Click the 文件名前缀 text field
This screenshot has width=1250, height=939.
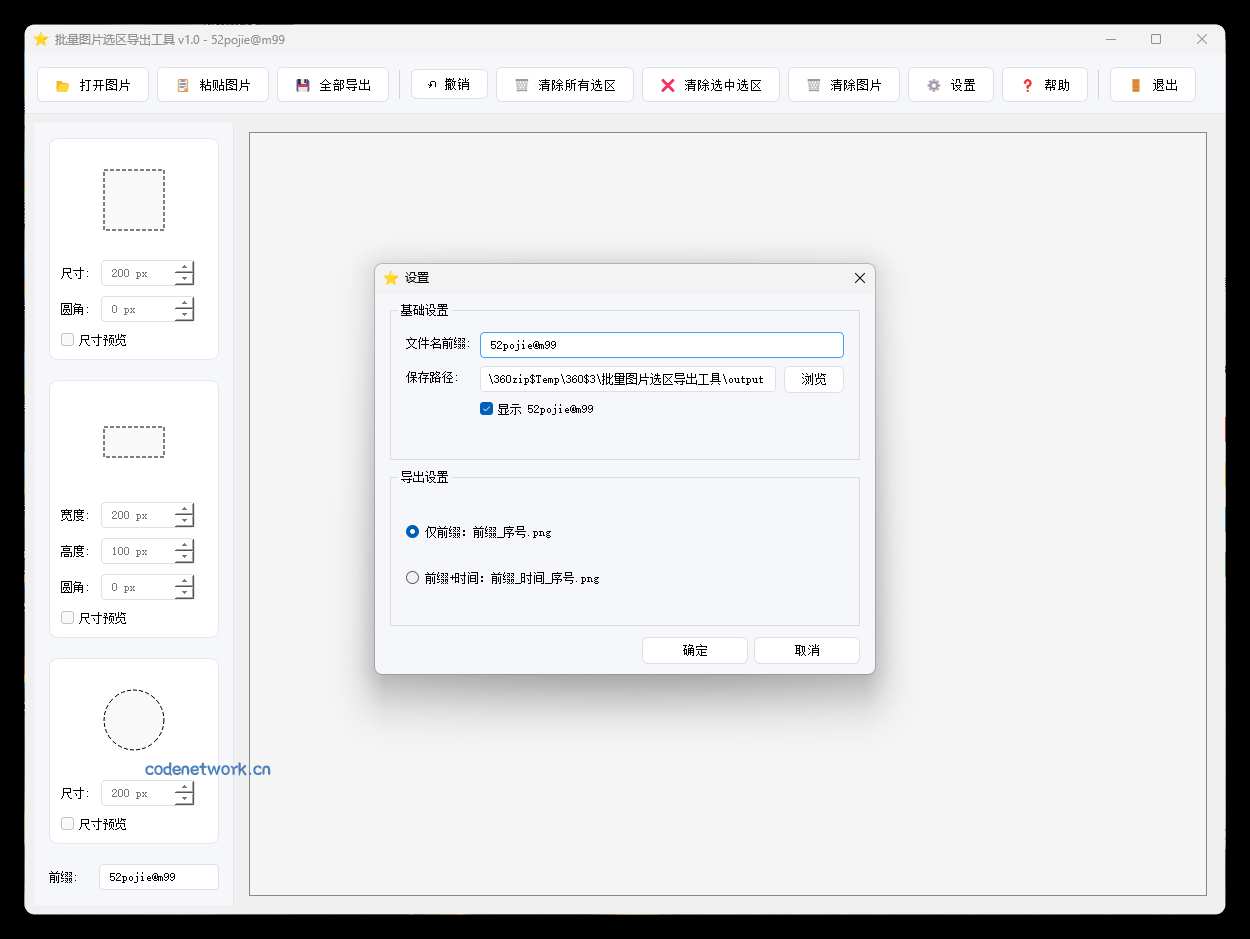pos(661,345)
